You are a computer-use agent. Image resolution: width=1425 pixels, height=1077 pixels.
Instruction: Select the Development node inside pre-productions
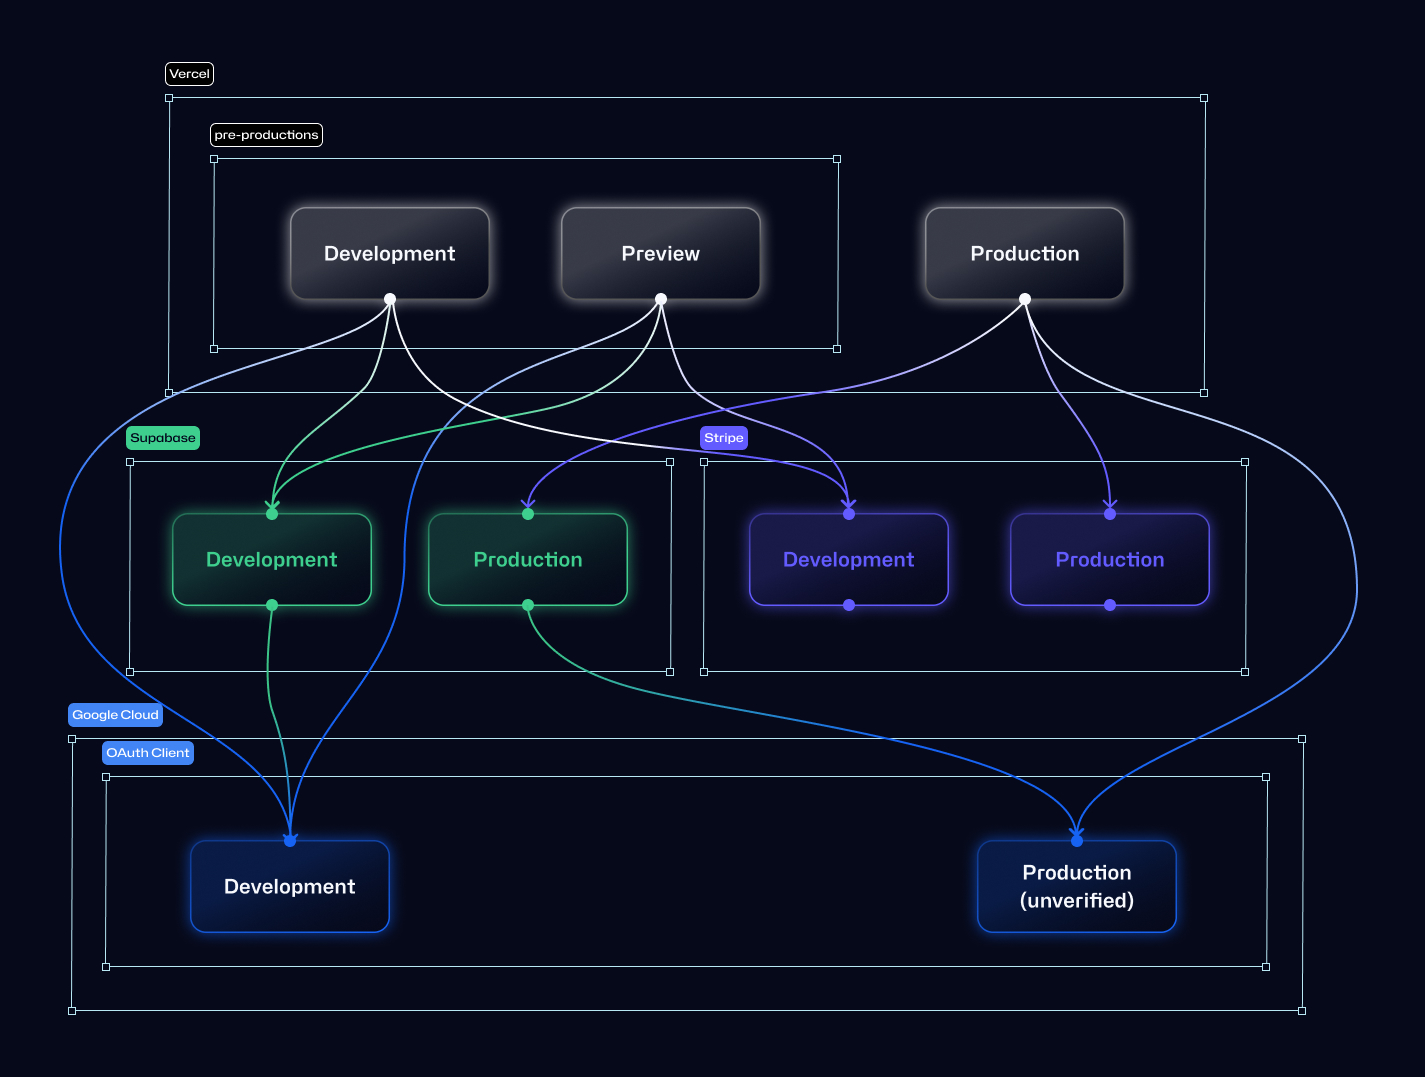point(389,253)
